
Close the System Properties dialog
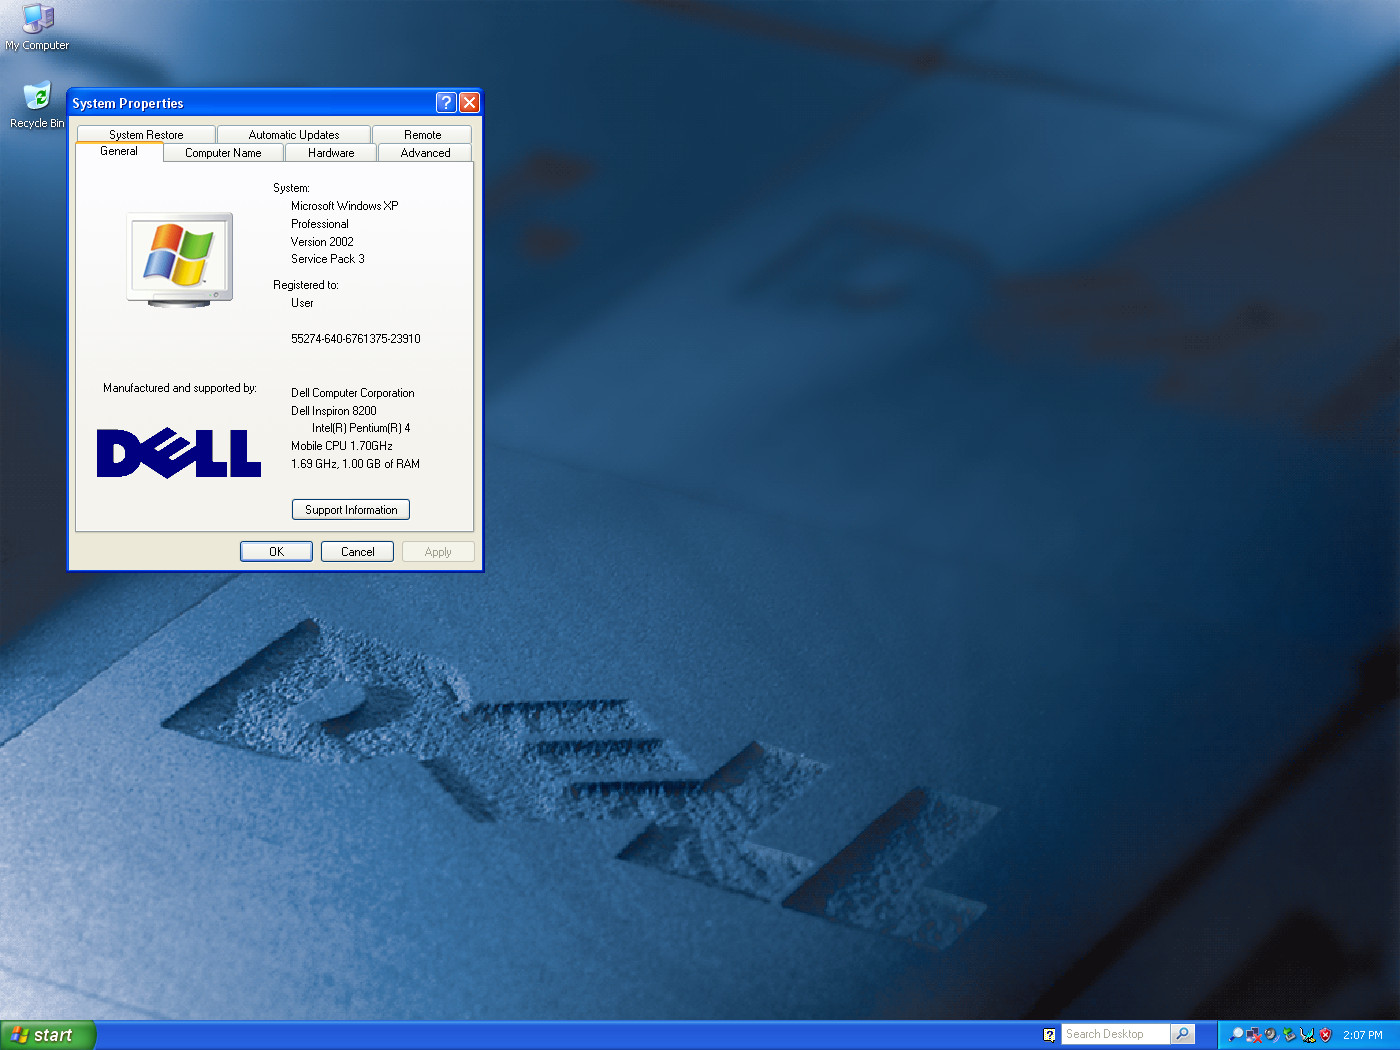469,102
